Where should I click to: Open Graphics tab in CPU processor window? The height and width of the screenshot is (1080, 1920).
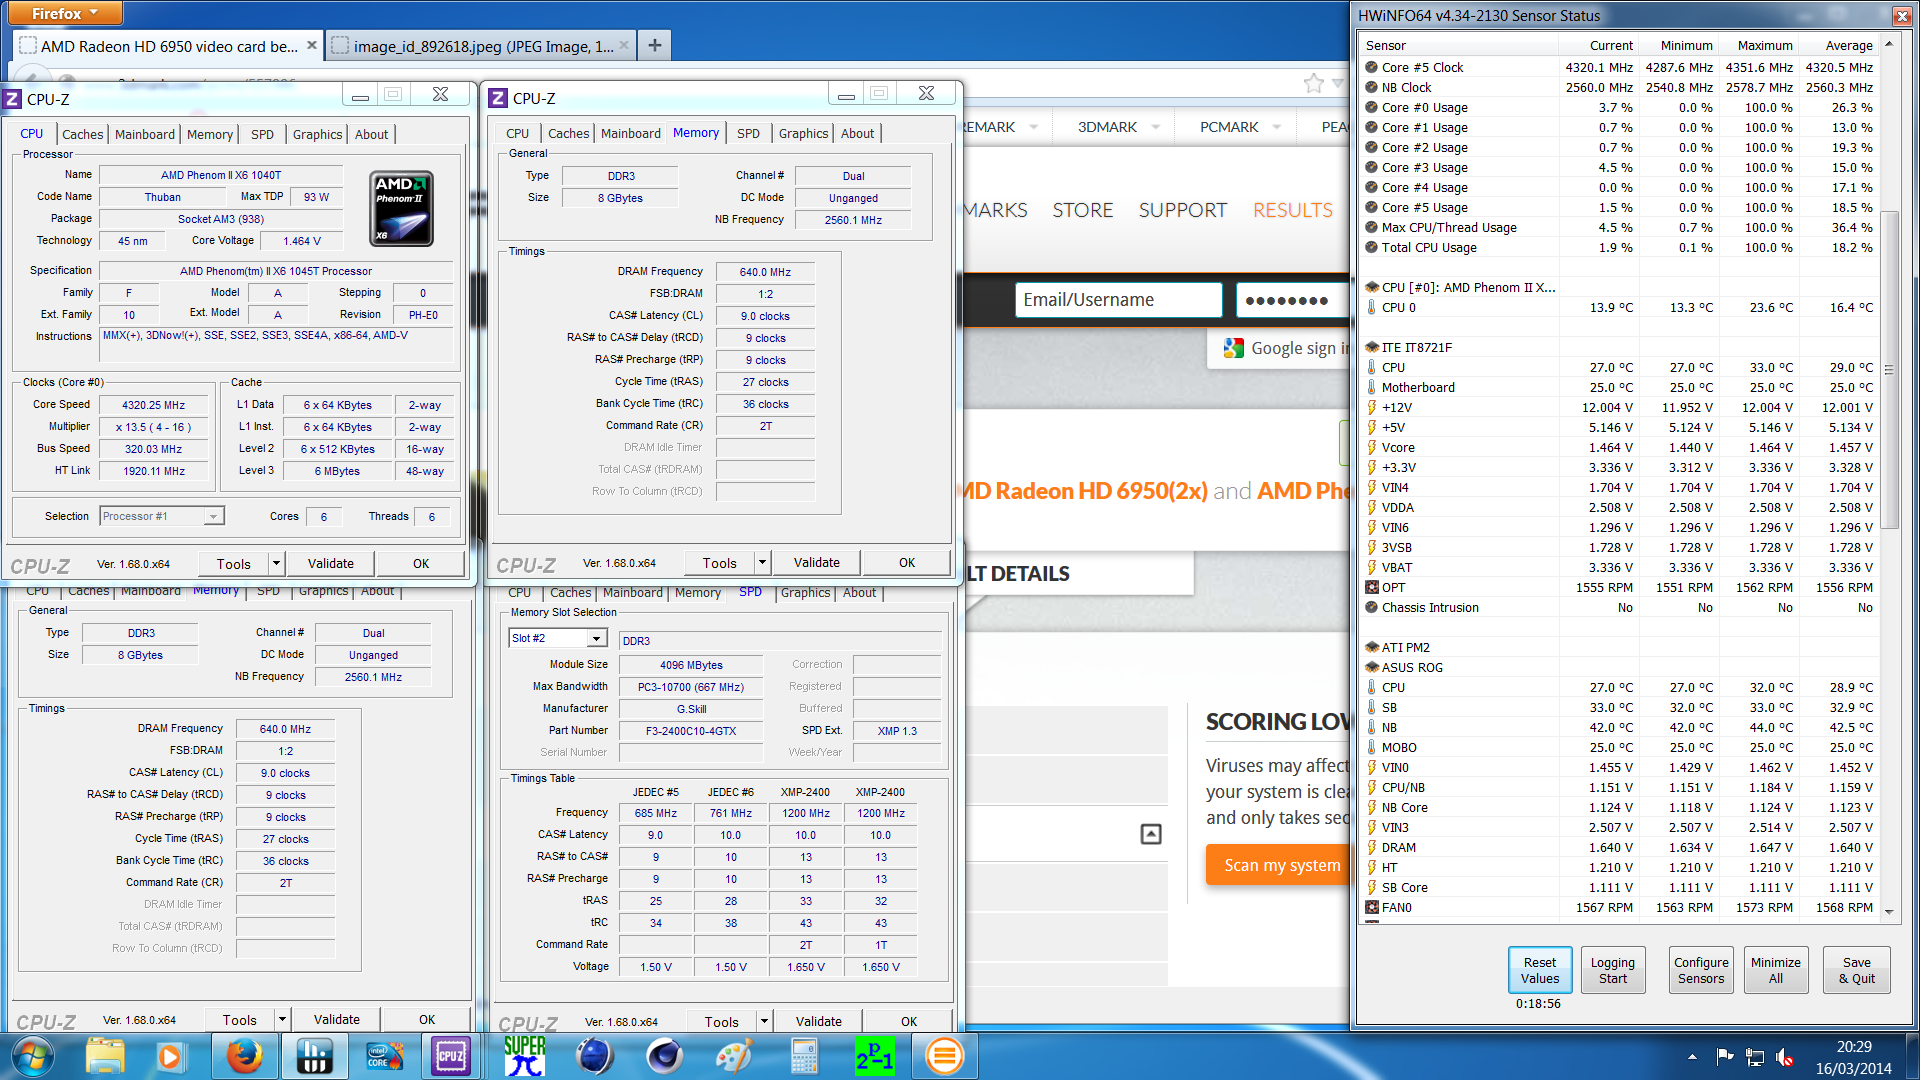pyautogui.click(x=317, y=134)
